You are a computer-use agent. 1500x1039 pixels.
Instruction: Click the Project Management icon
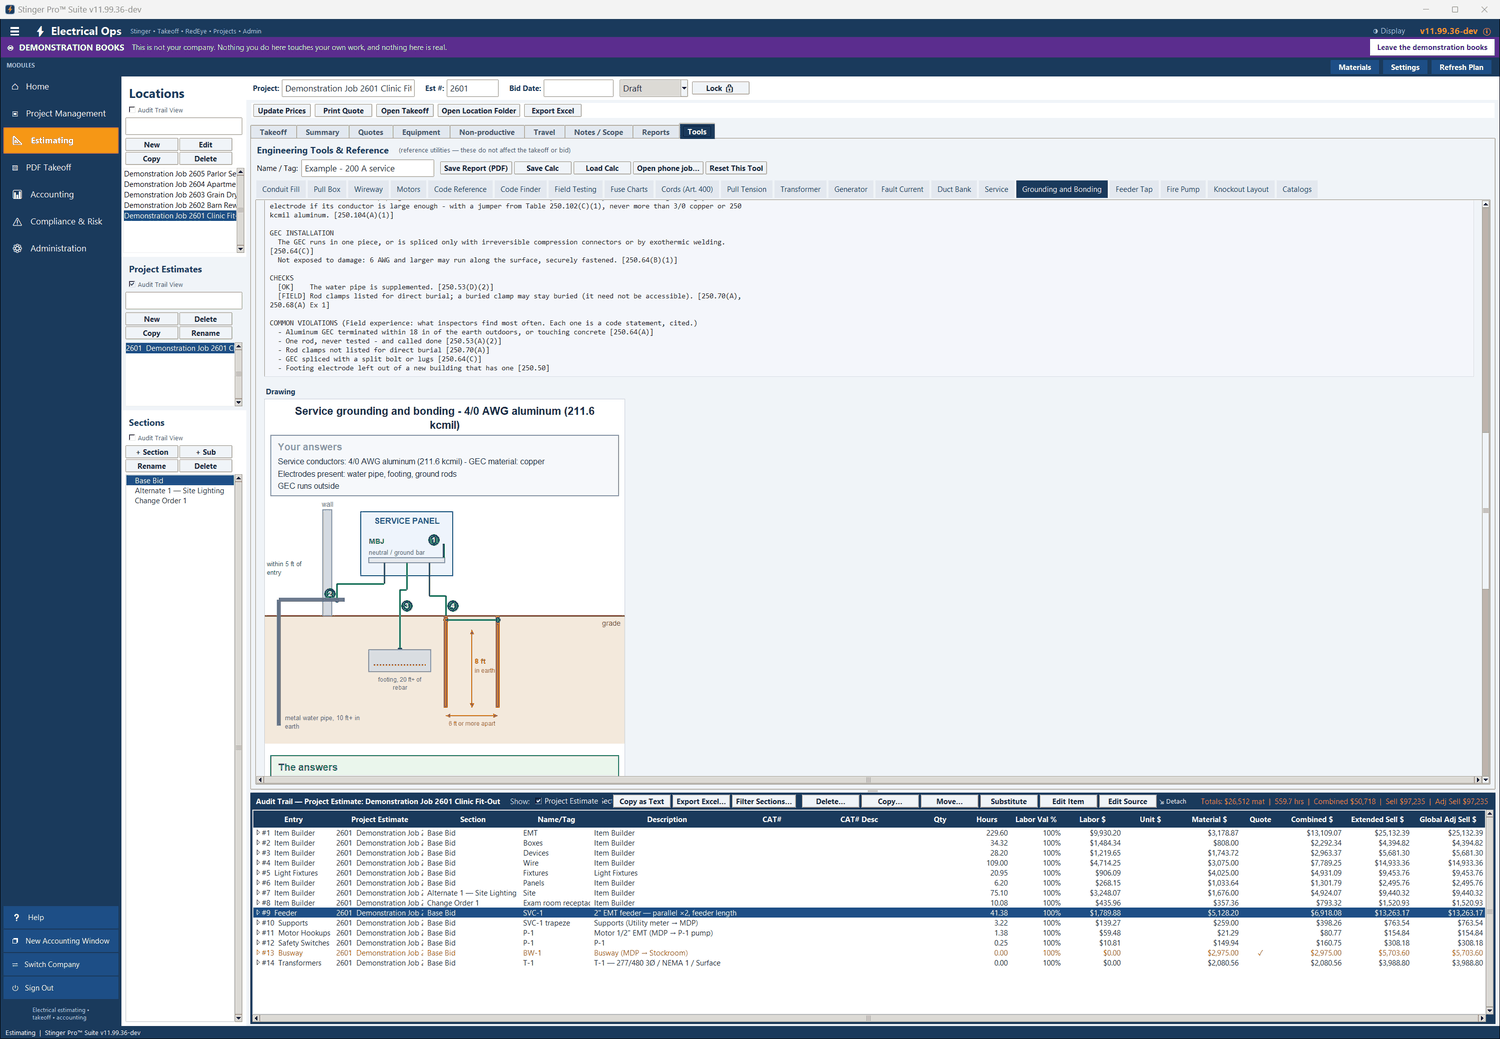(x=16, y=114)
